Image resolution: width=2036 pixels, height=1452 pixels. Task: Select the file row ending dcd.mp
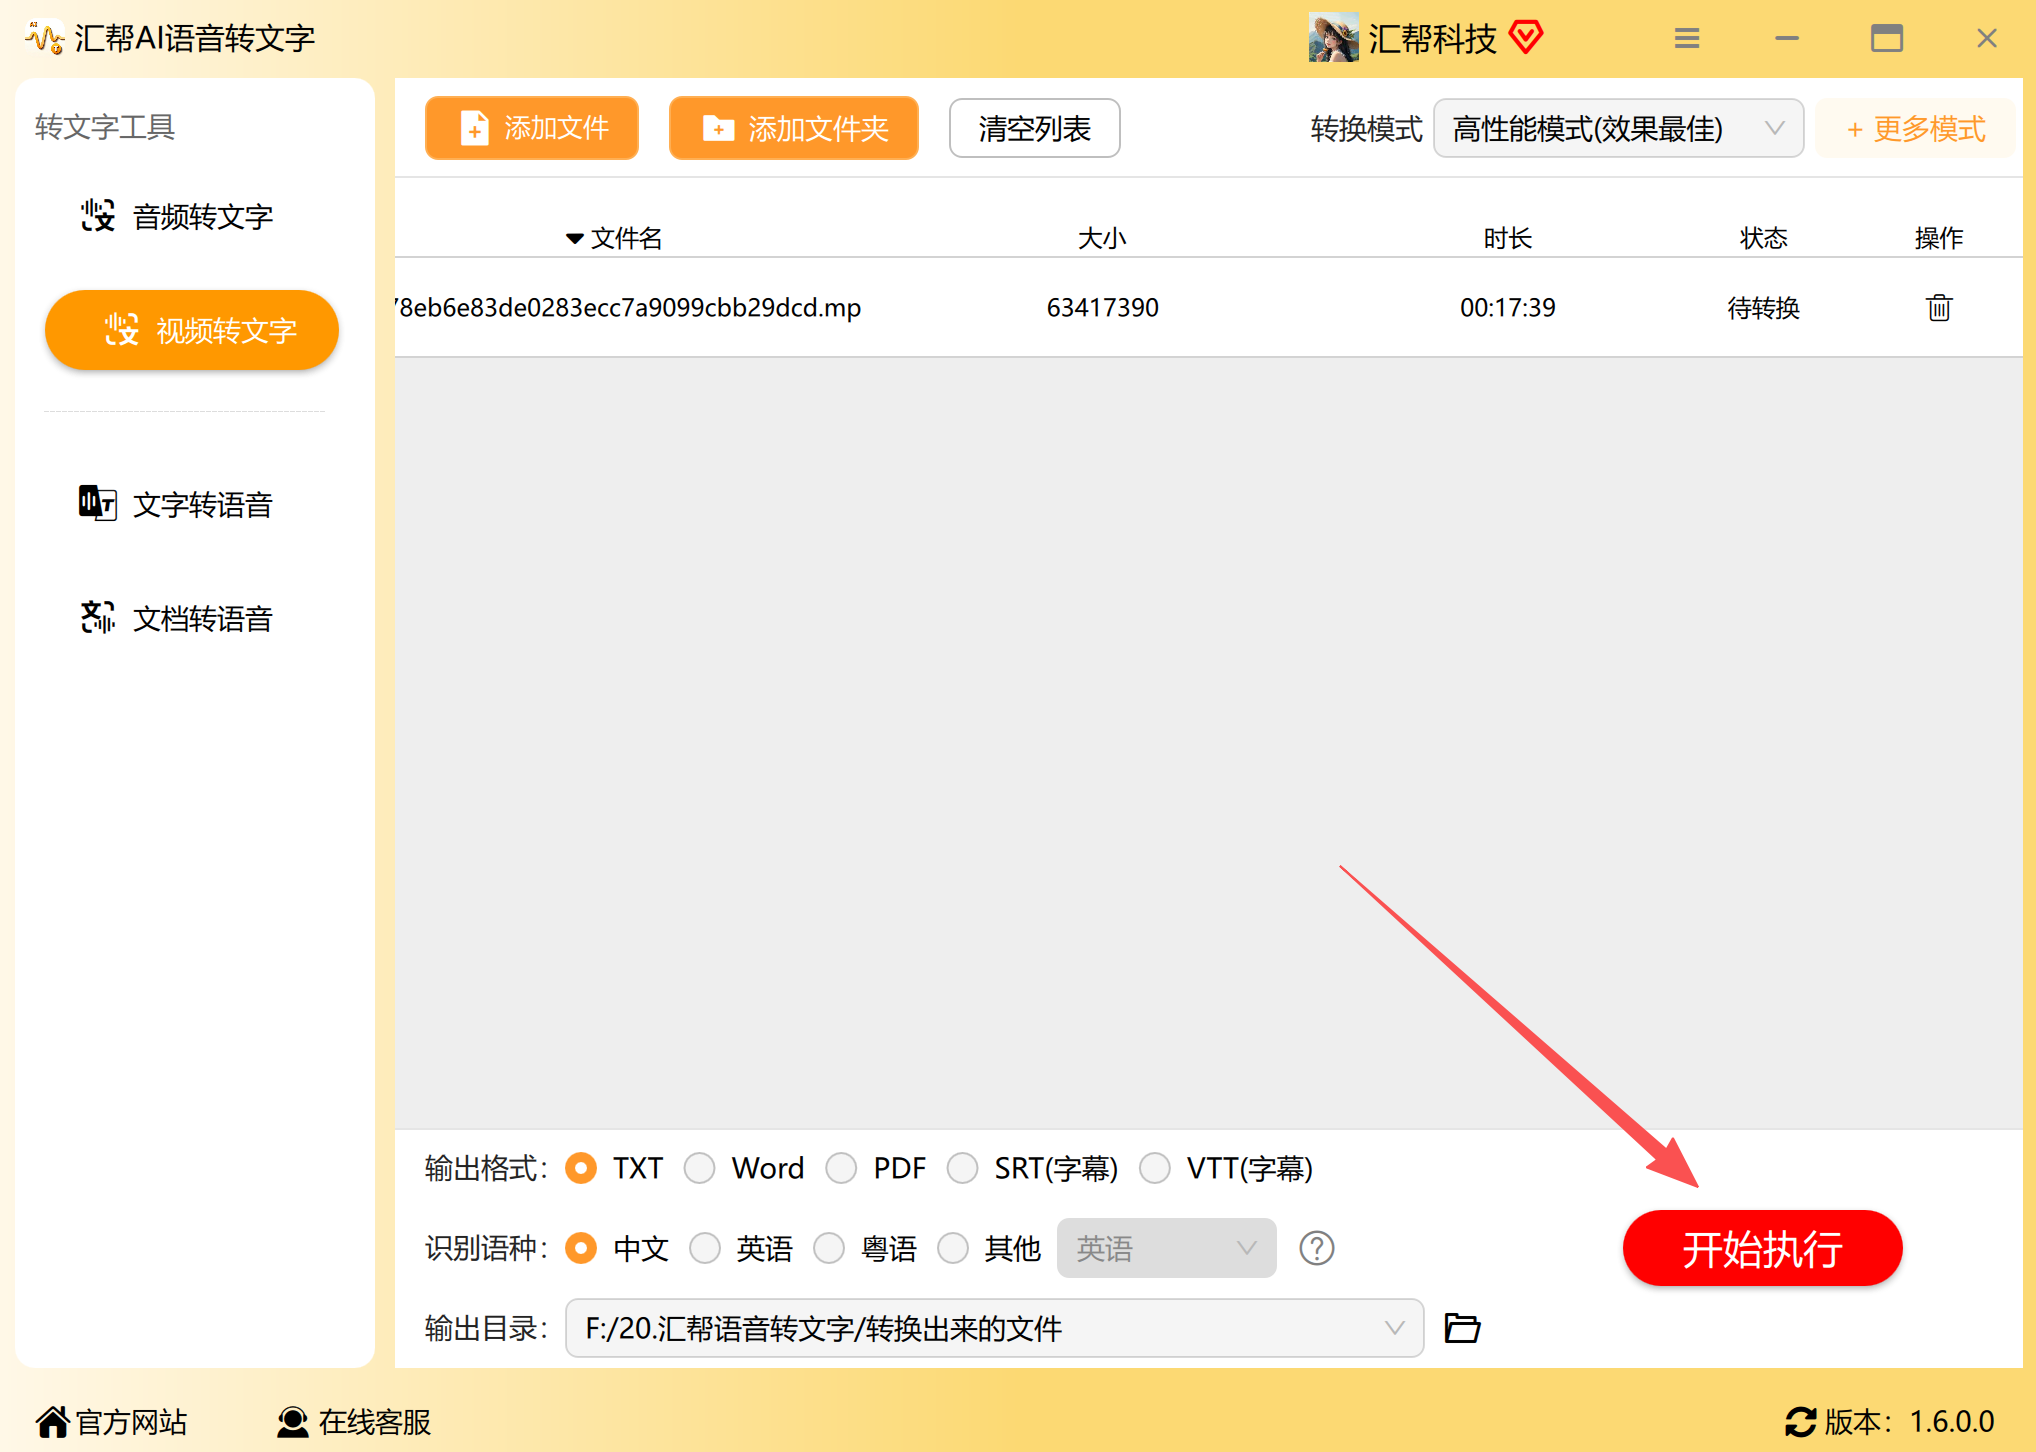1208,307
